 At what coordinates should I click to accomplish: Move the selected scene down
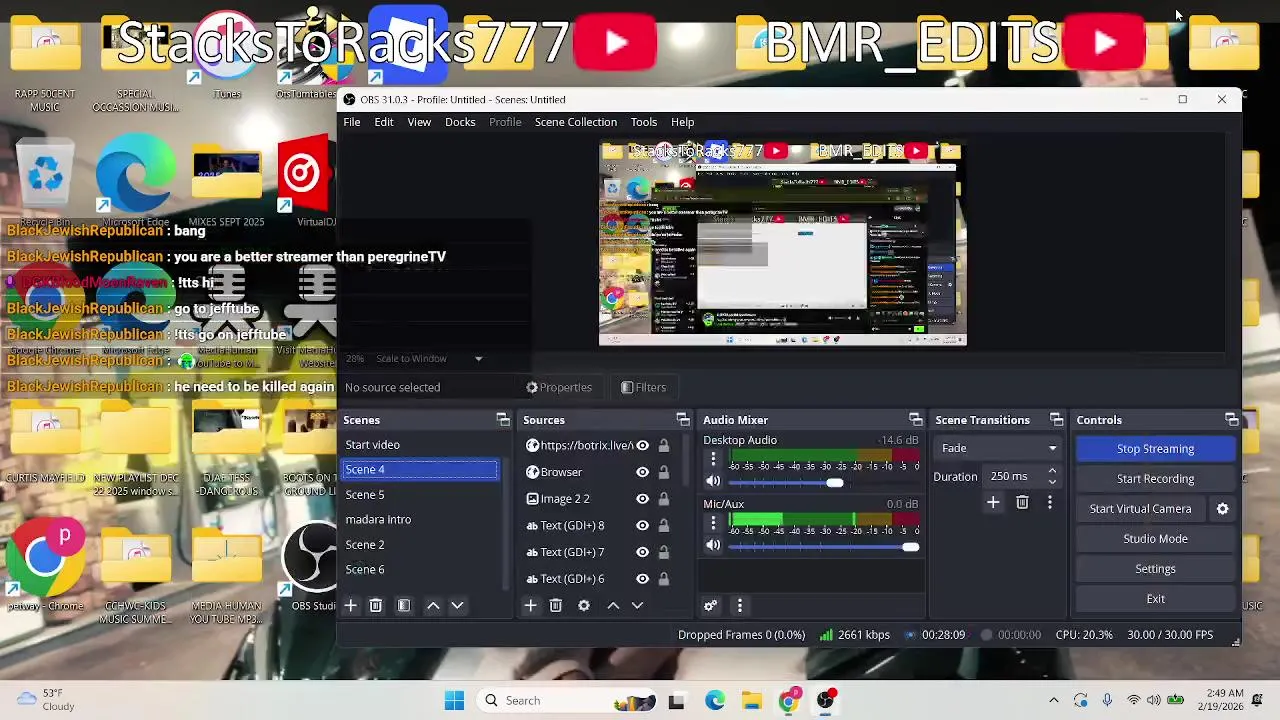(457, 605)
